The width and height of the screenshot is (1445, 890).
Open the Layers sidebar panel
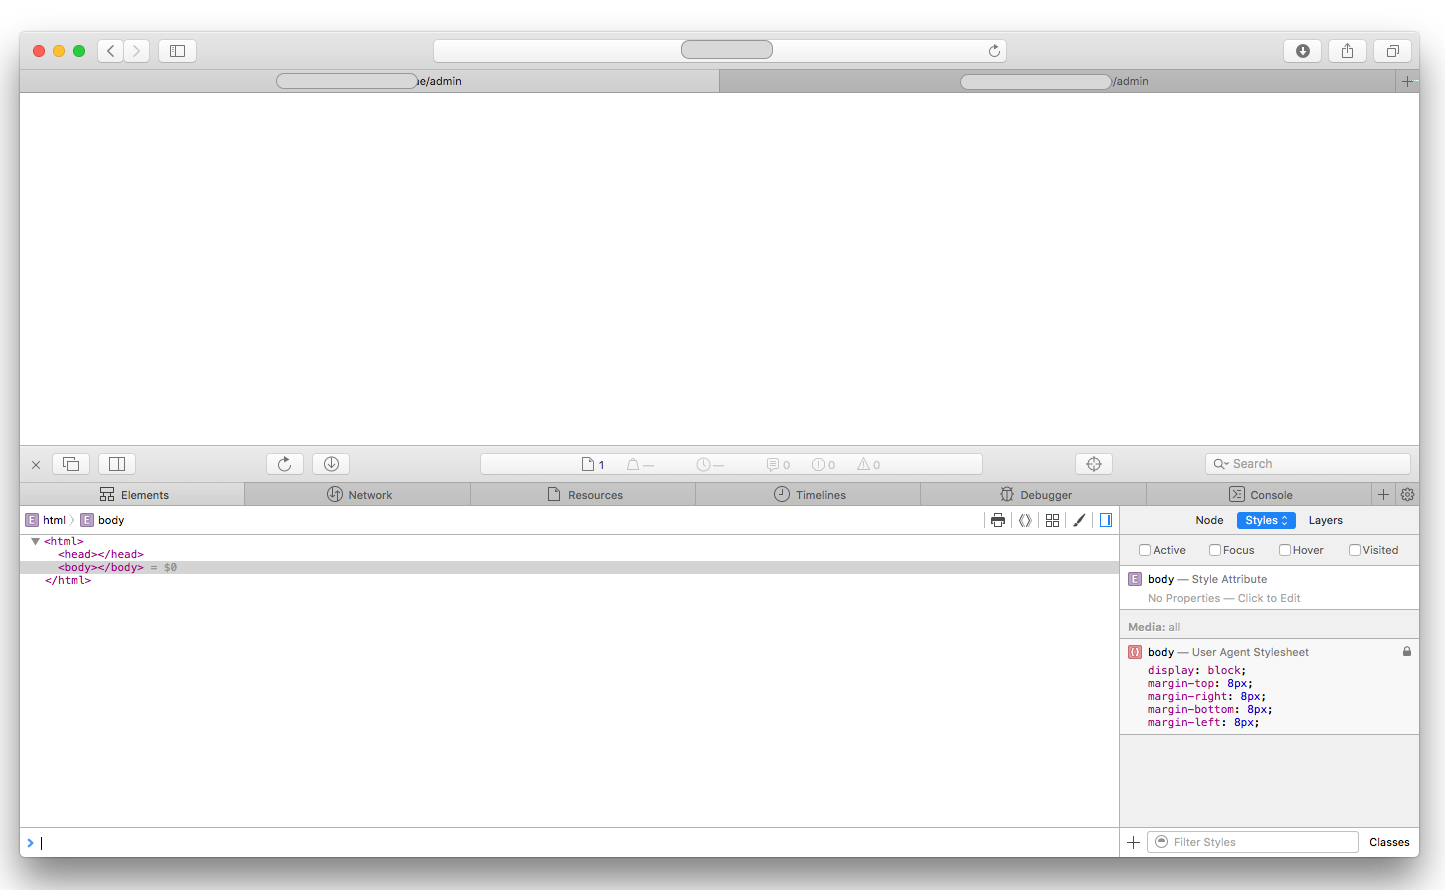pyautogui.click(x=1325, y=520)
